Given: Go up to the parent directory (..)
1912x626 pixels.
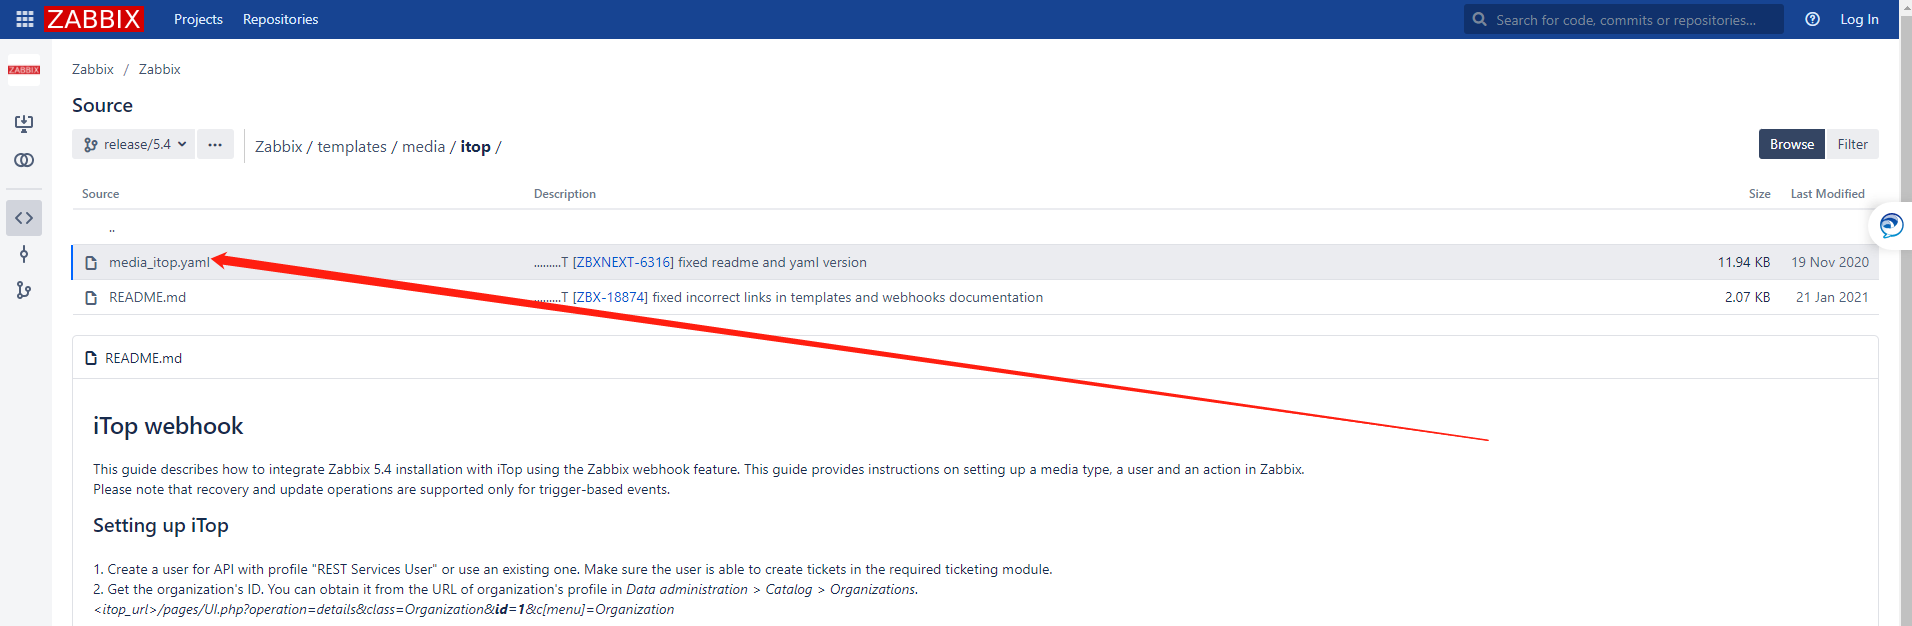Looking at the screenshot, I should click(112, 228).
